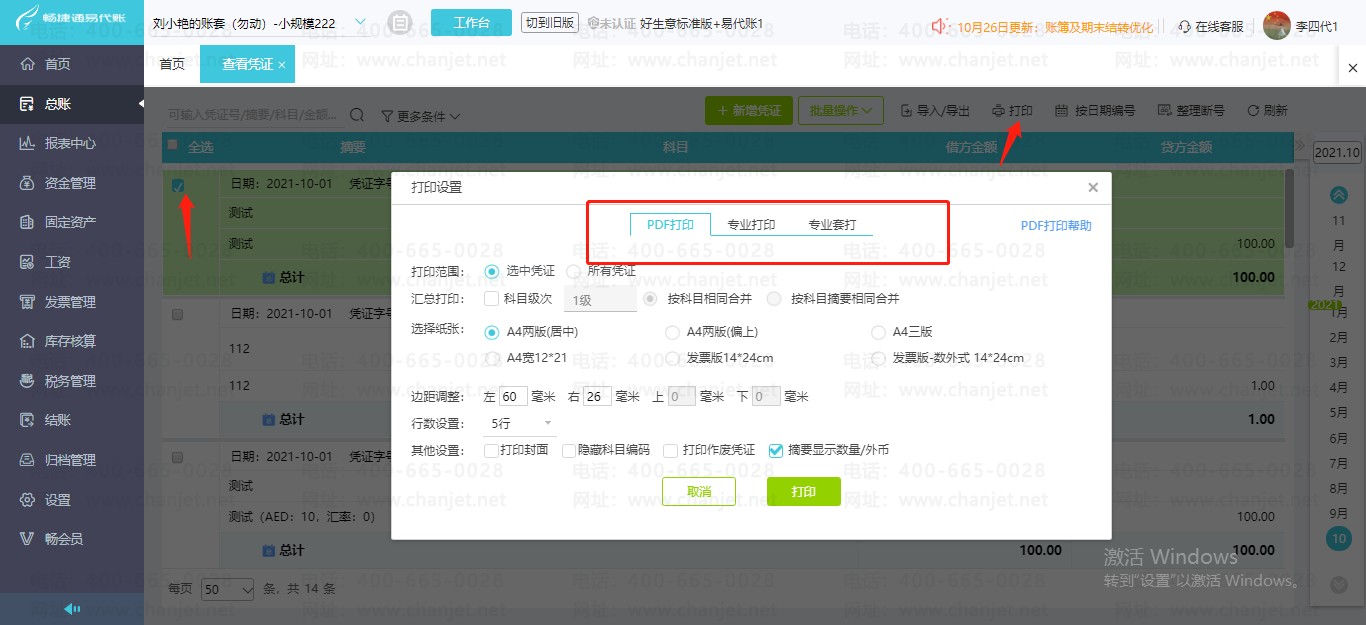This screenshot has width=1366, height=625.
Task: Open 税务管理 in sidebar
Action: click(72, 381)
